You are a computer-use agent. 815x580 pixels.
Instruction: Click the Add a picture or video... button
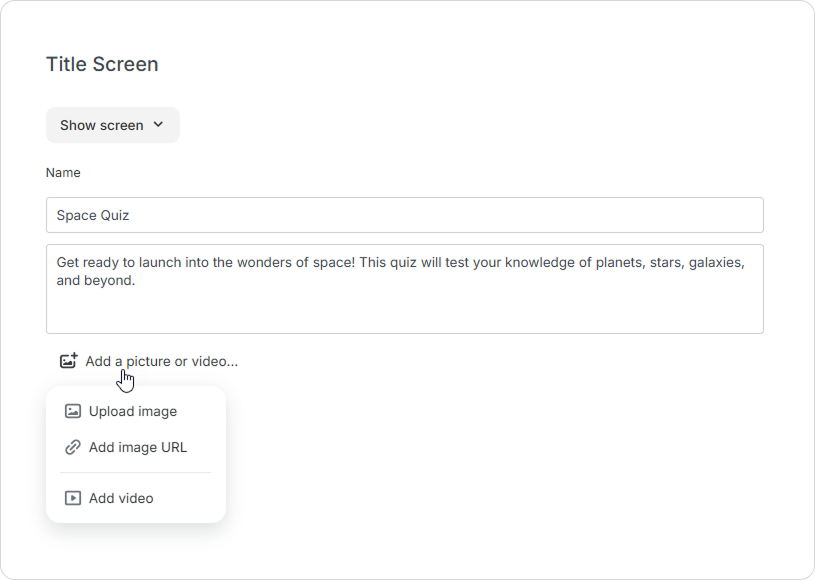tap(149, 361)
